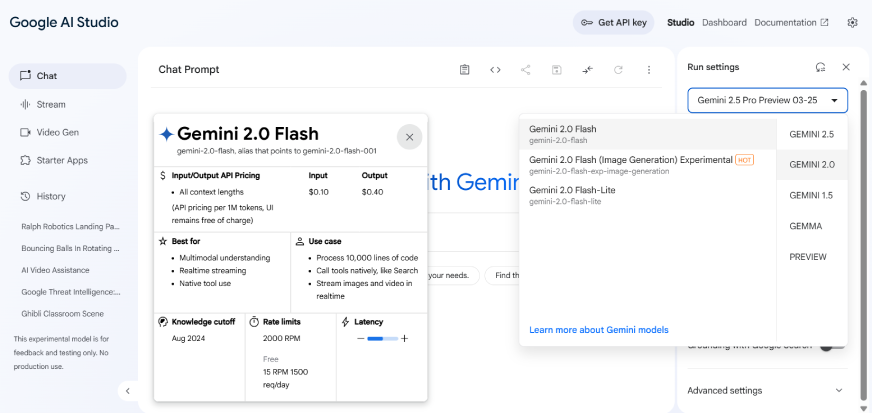Viewport: 872px width, 413px height.
Task: Switch to the Dashboard tab
Action: 724,23
